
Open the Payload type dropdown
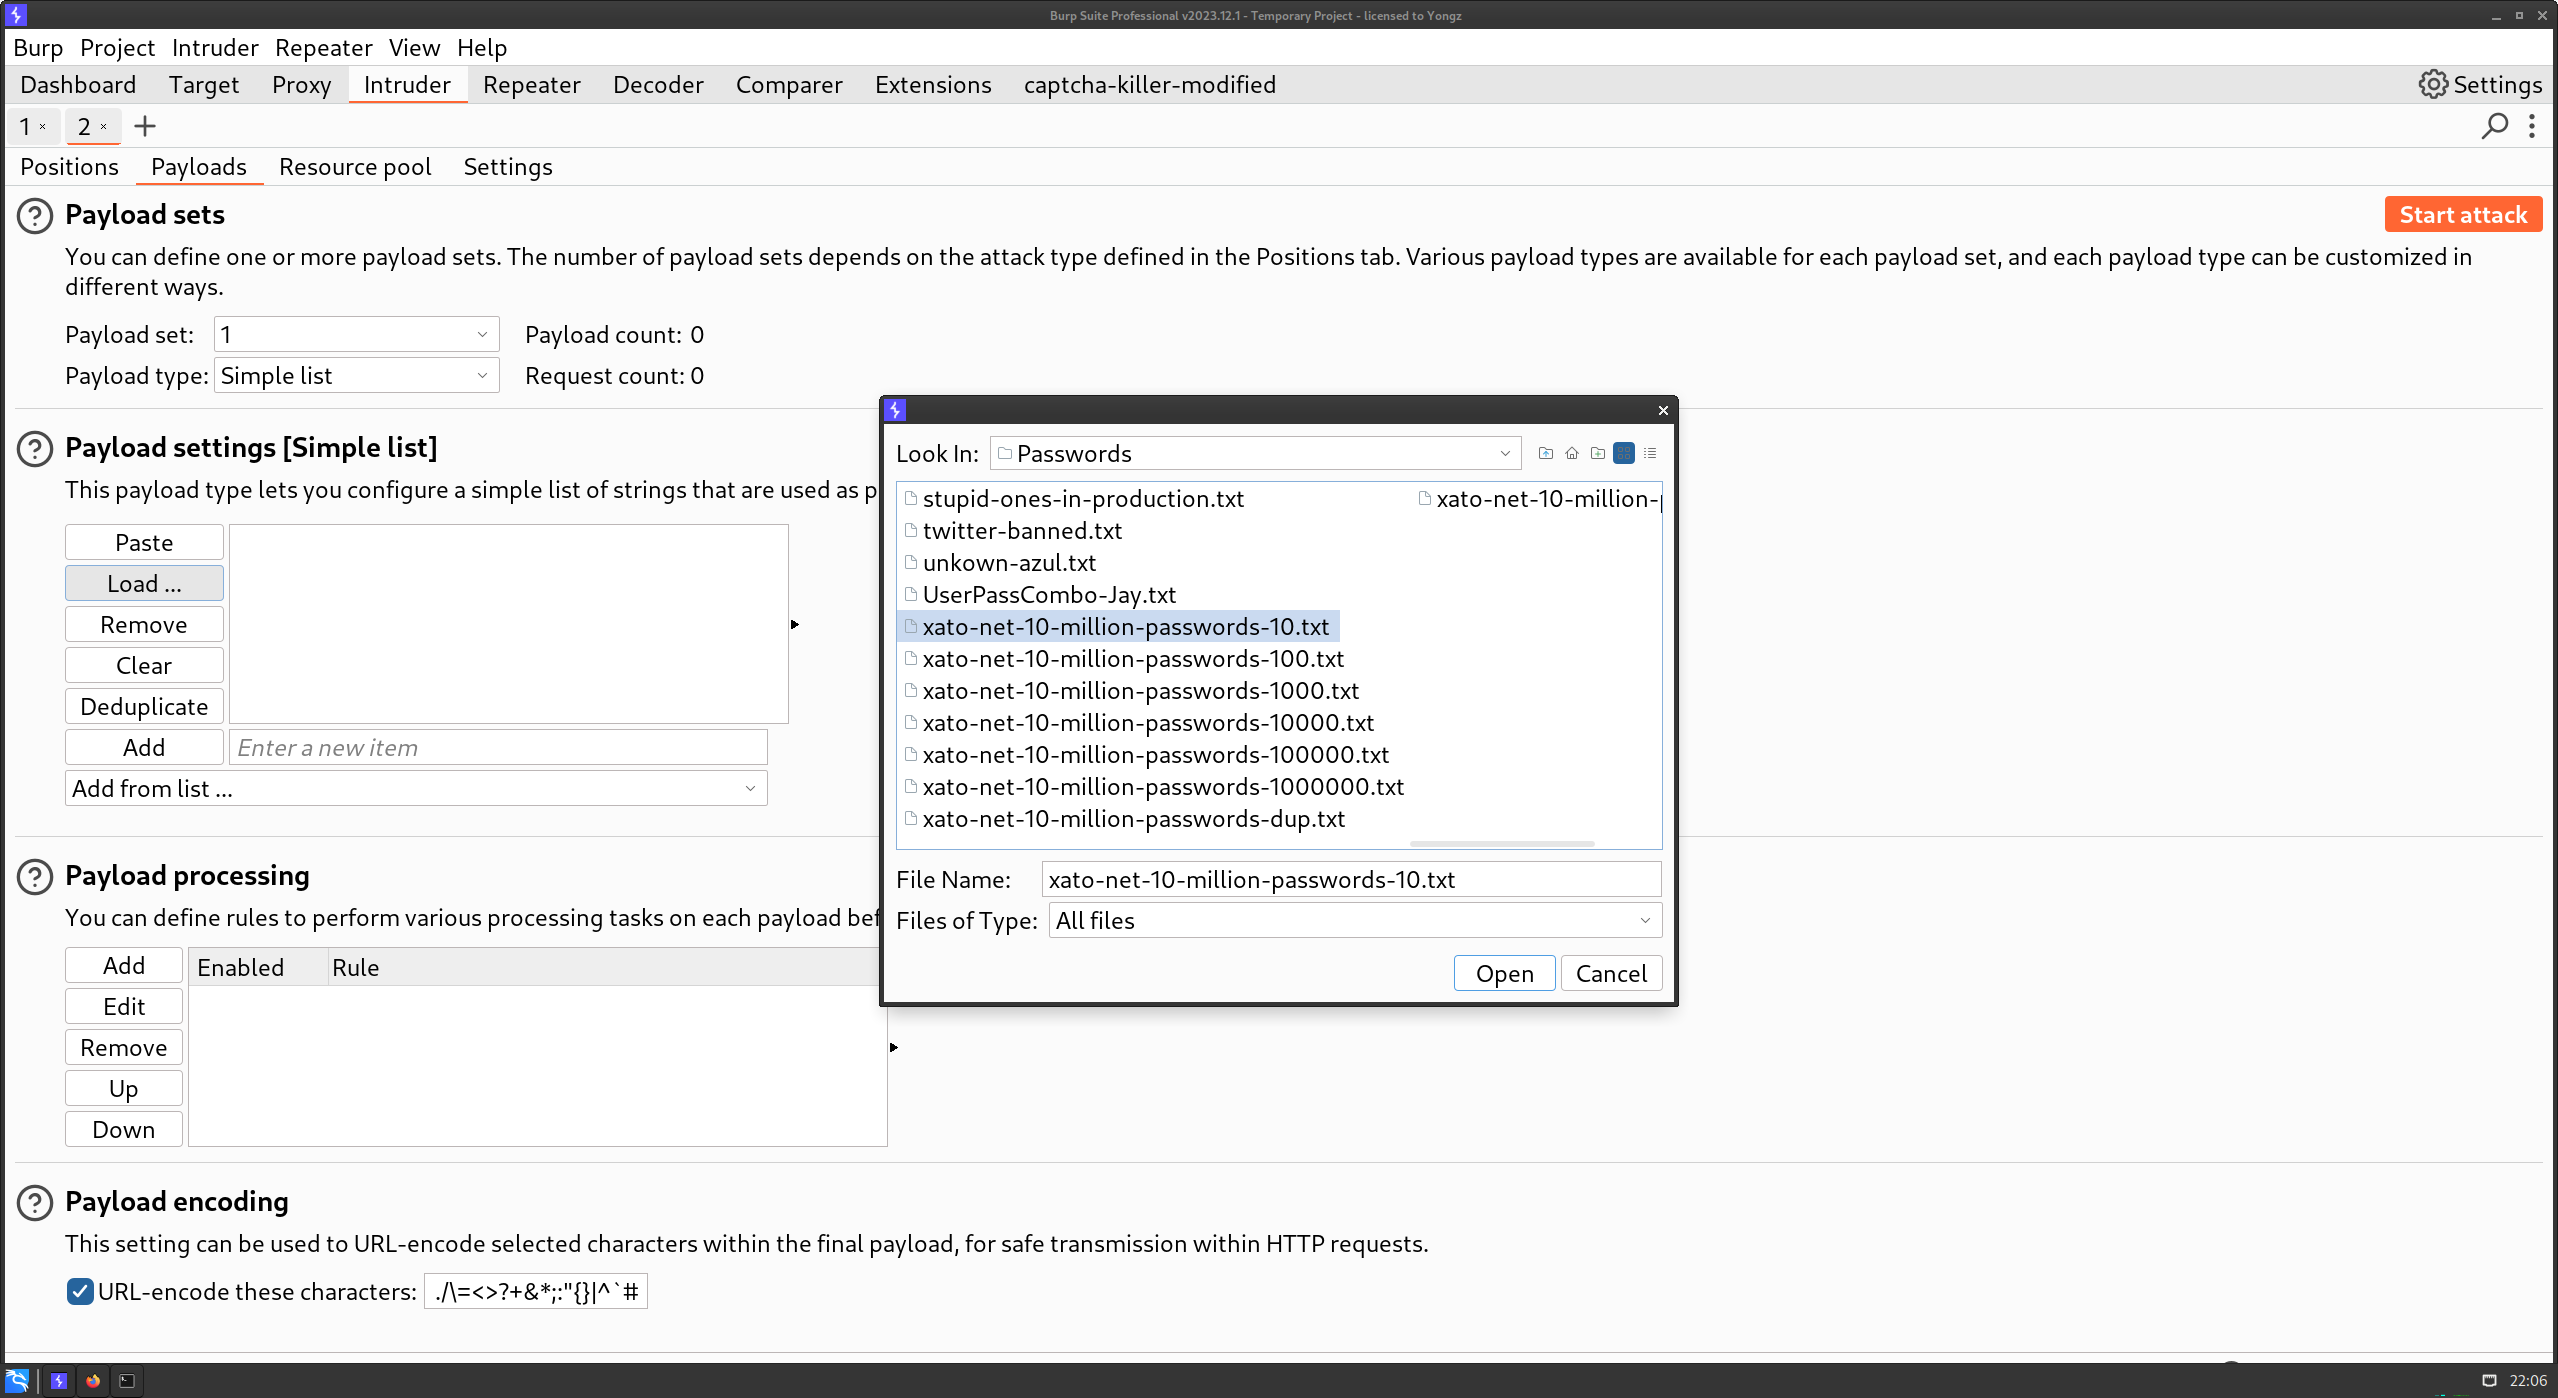pos(356,376)
